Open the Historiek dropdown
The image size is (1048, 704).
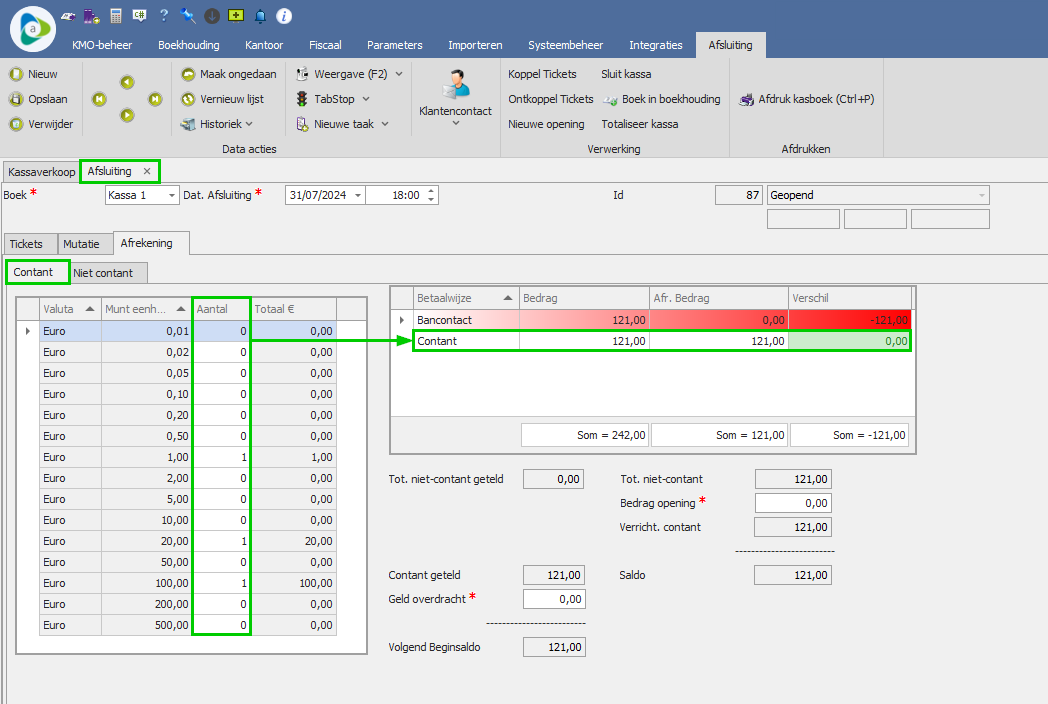pos(217,124)
